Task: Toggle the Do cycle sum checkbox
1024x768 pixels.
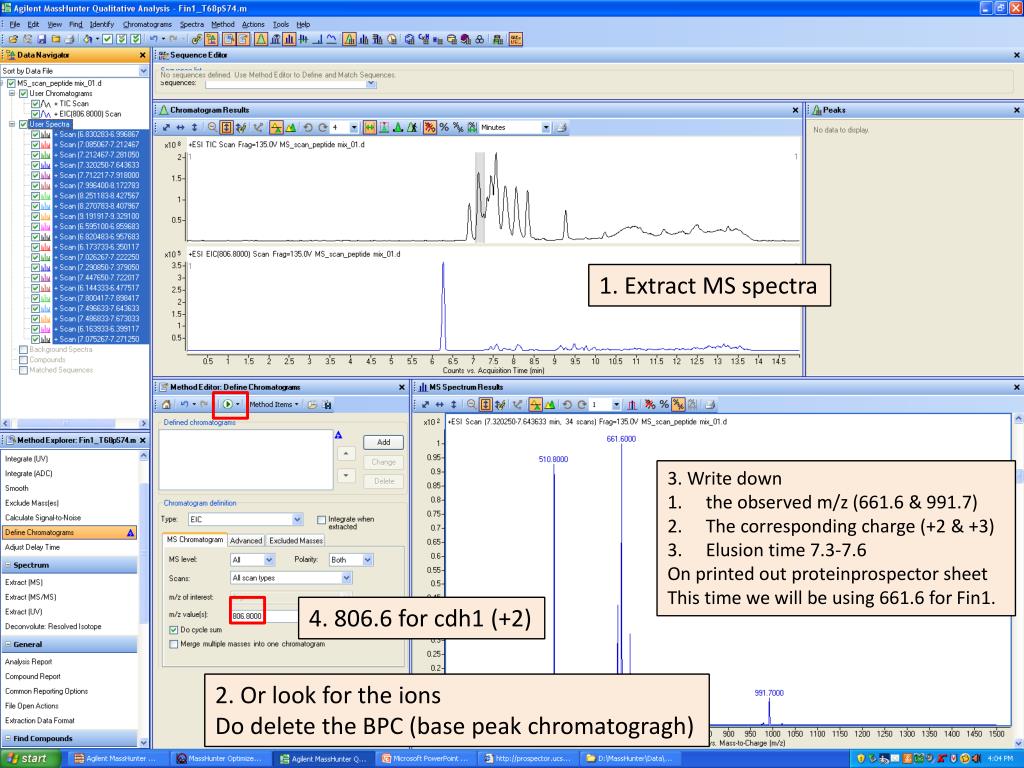Action: point(174,630)
